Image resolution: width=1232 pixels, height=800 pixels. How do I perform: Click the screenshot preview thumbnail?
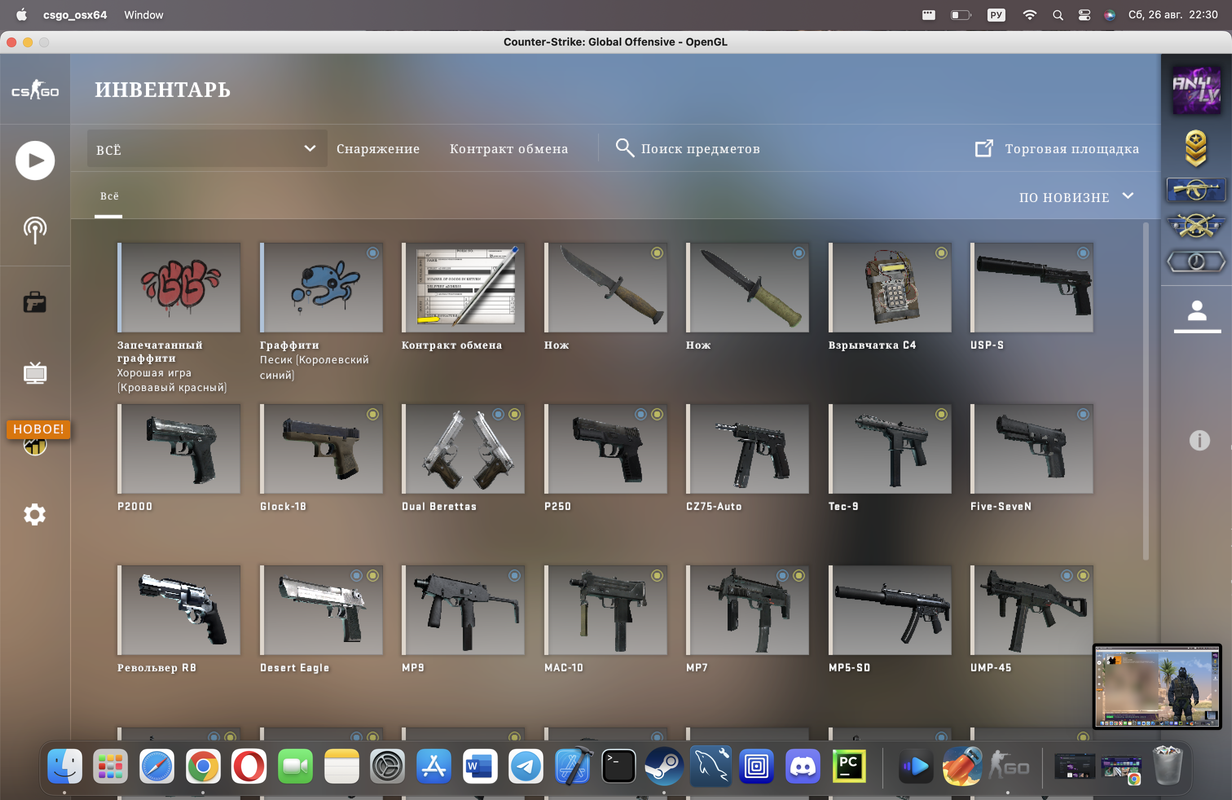coord(1157,686)
